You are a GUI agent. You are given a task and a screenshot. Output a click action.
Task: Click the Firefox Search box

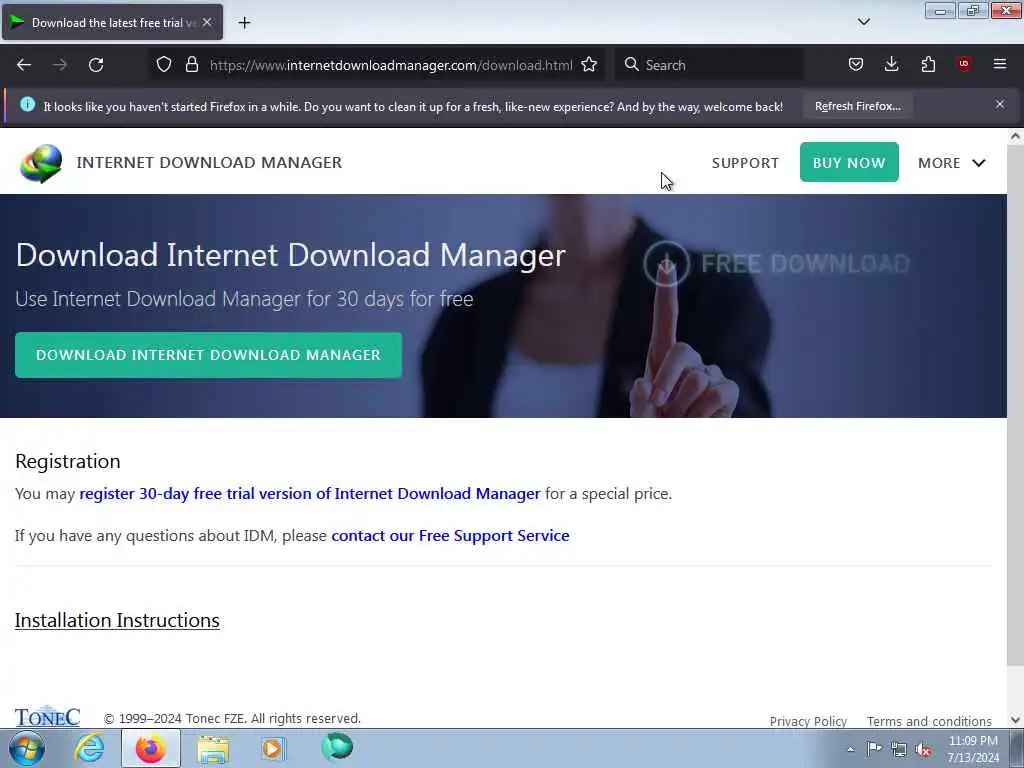point(709,65)
